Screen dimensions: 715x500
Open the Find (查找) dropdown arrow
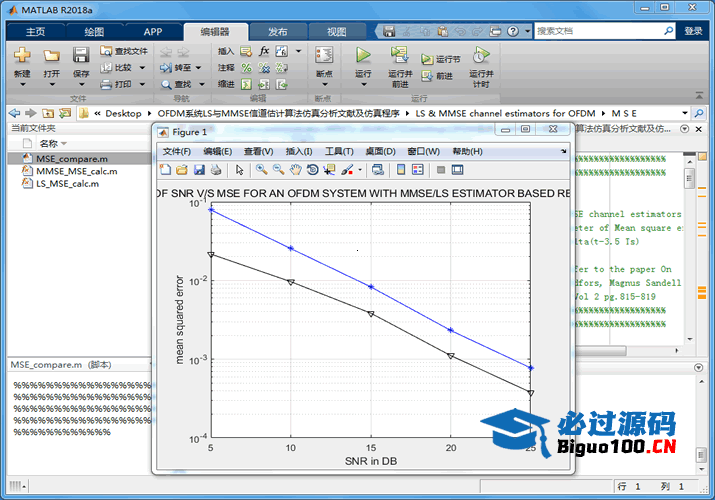pos(202,84)
